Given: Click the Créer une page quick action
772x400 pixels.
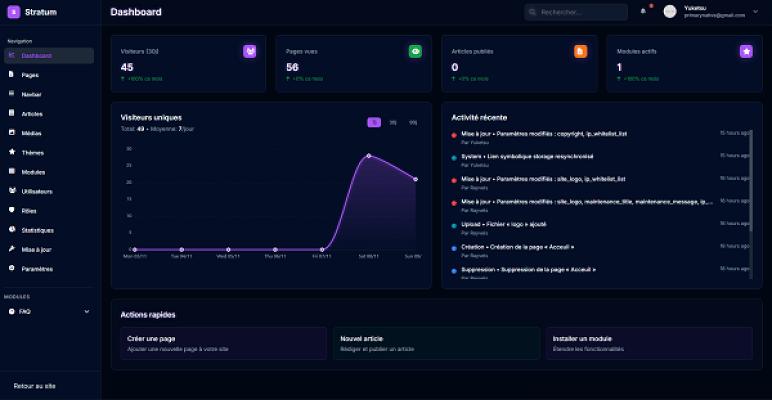Looking at the screenshot, I should coord(224,343).
